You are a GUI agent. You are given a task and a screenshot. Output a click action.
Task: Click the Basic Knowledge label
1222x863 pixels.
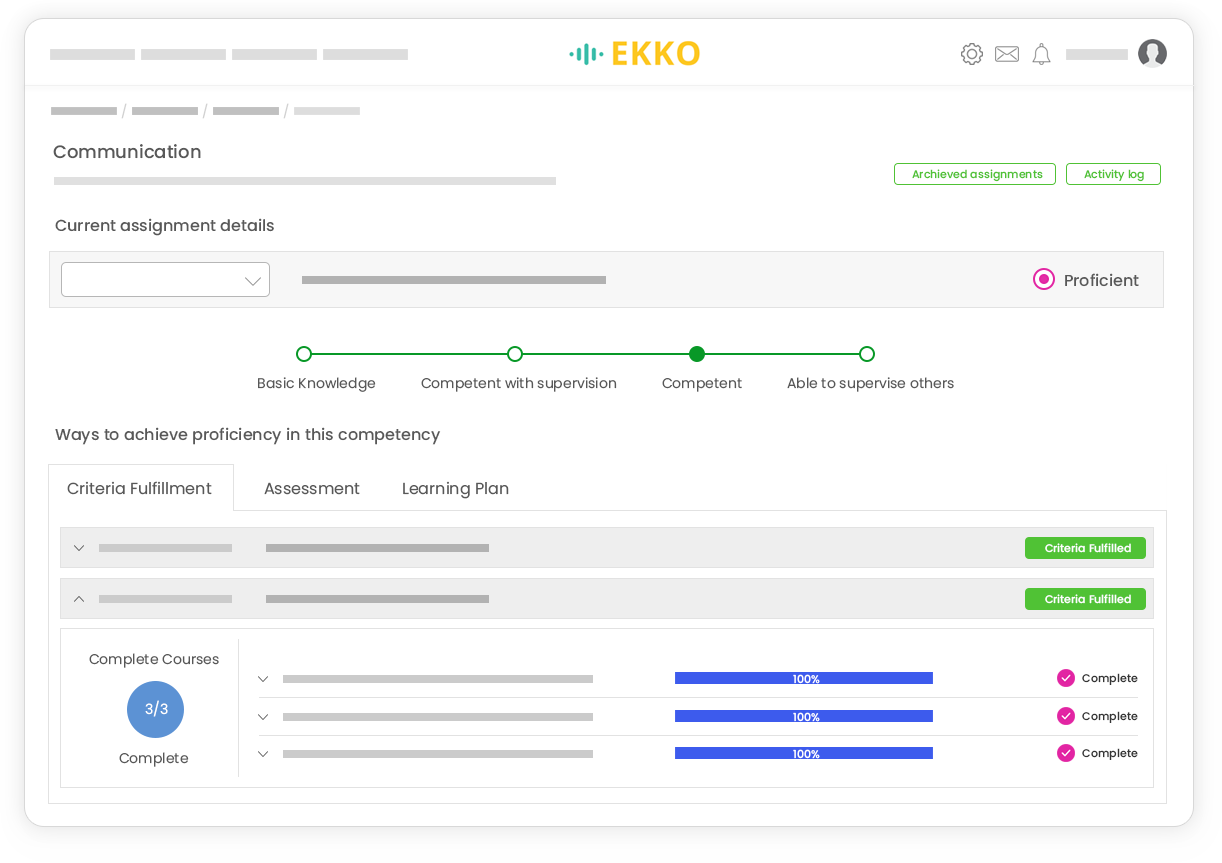(x=316, y=383)
